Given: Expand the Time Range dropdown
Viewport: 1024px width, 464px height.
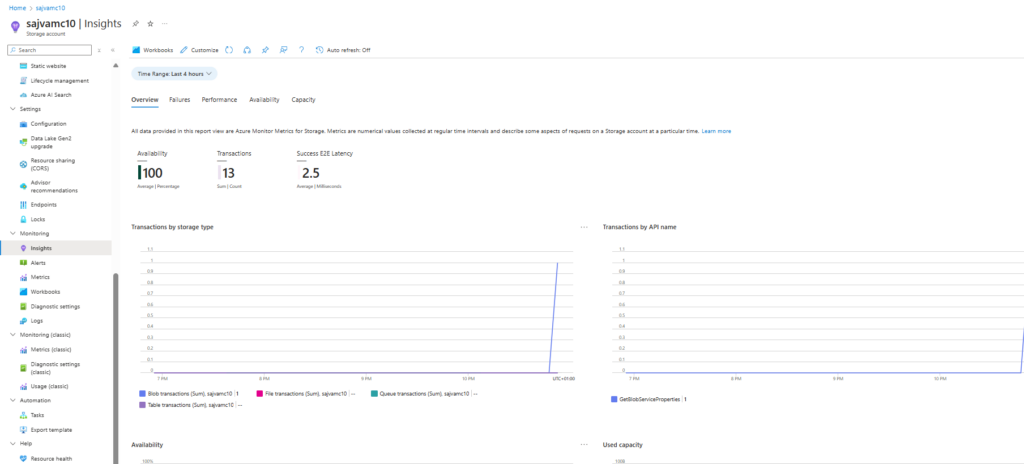Looking at the screenshot, I should point(175,73).
